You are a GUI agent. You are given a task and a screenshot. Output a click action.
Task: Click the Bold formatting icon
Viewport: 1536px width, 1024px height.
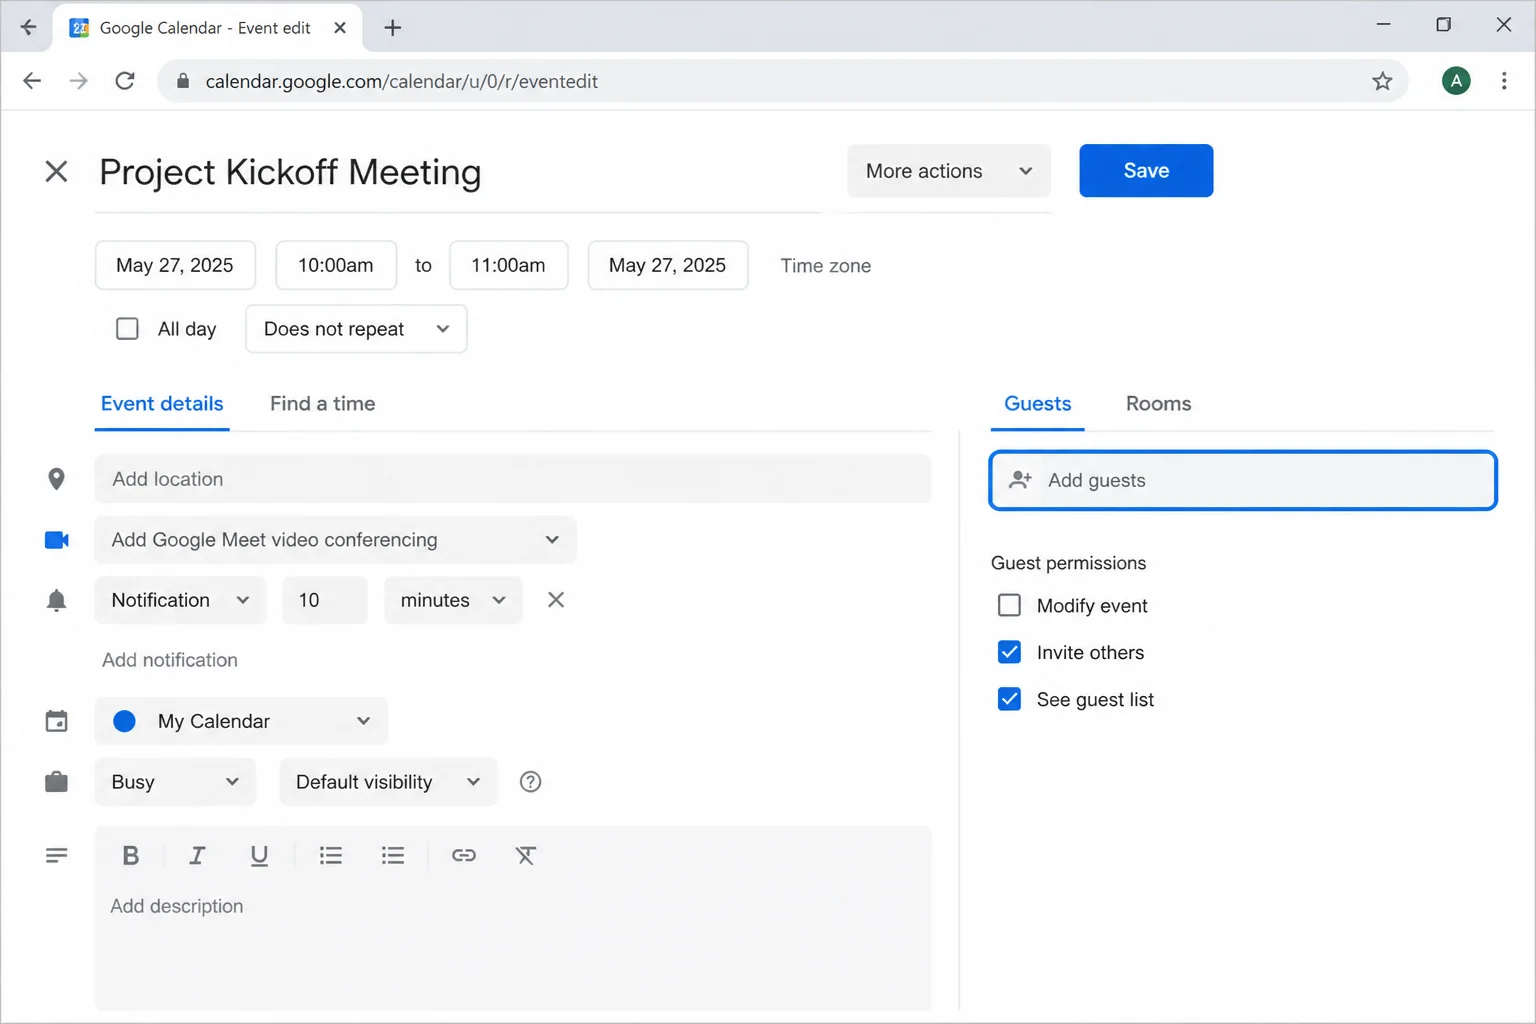click(130, 855)
